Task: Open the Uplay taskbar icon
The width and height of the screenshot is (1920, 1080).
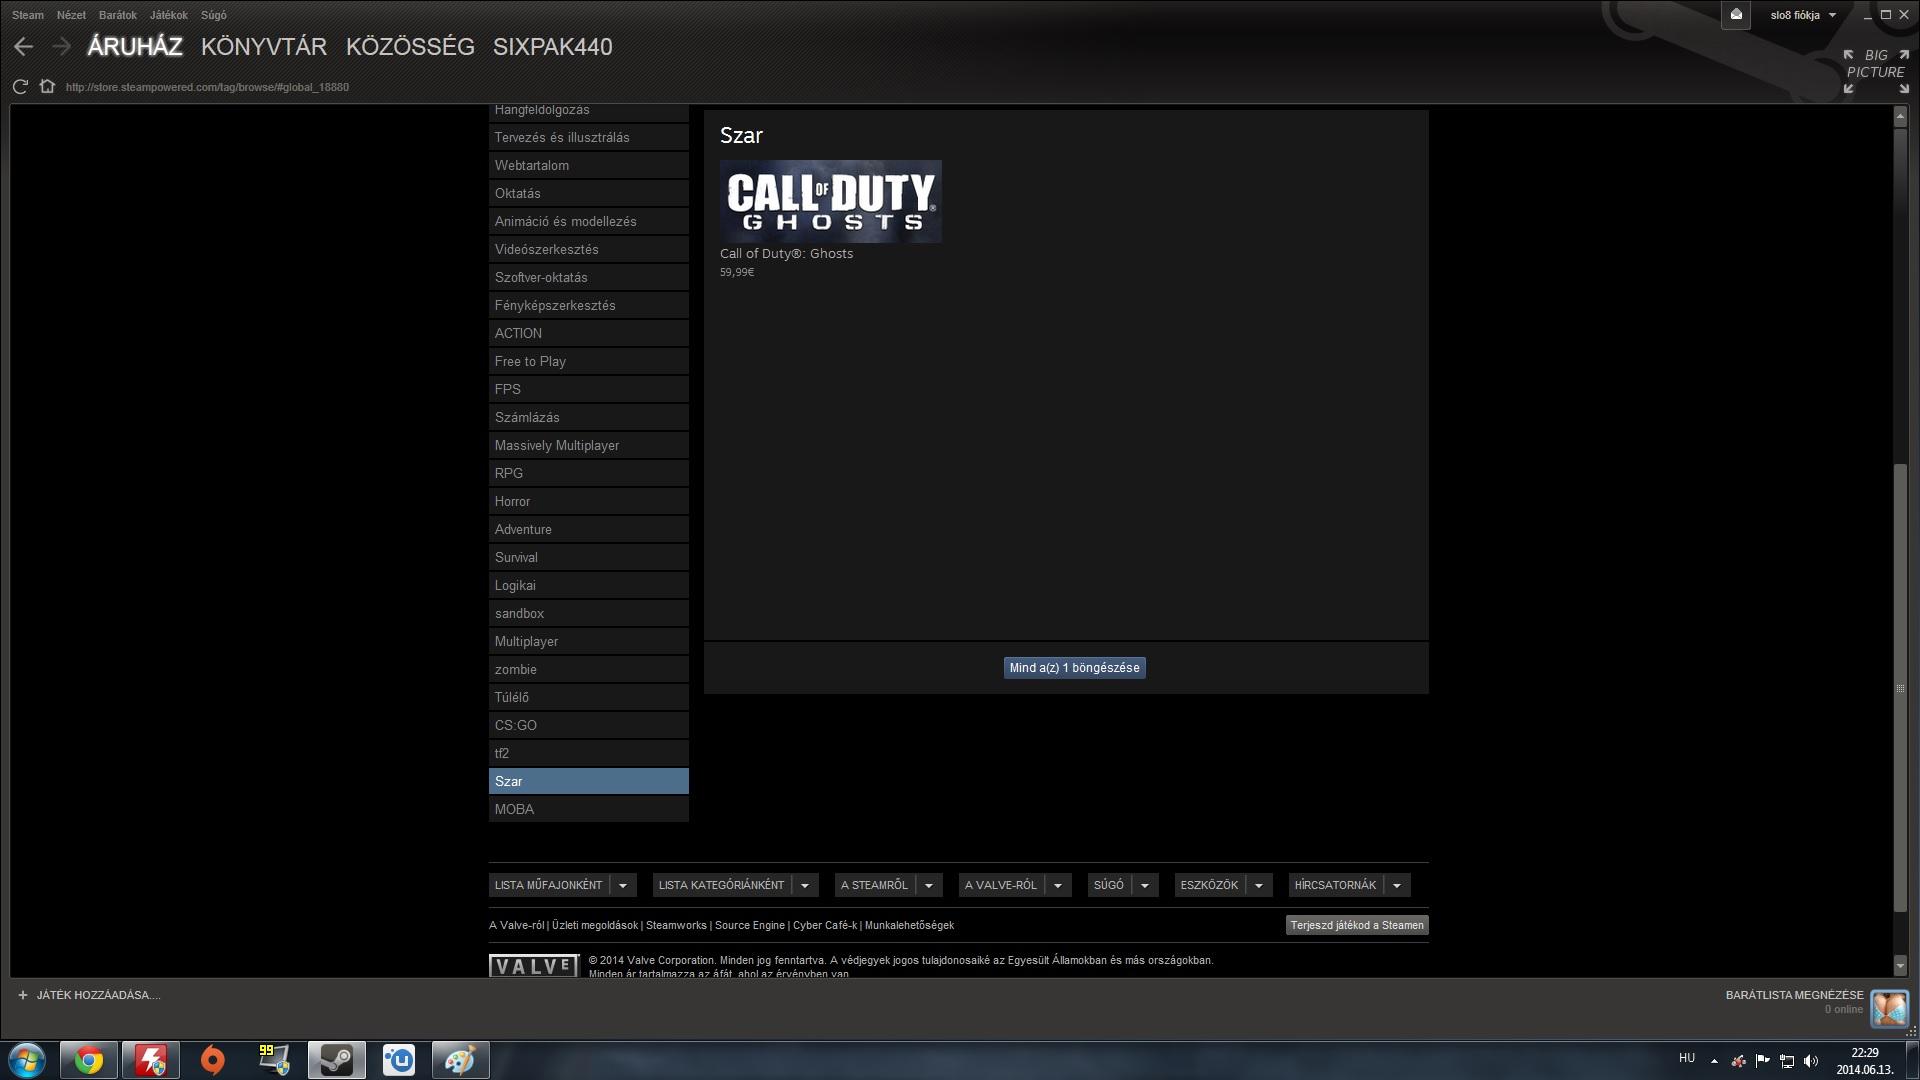Action: pos(399,1060)
